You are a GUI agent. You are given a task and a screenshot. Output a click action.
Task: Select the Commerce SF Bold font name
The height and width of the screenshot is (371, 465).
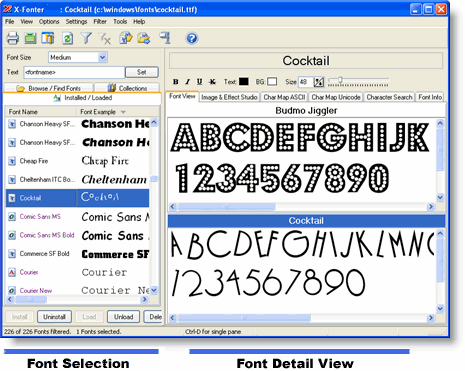pos(44,254)
